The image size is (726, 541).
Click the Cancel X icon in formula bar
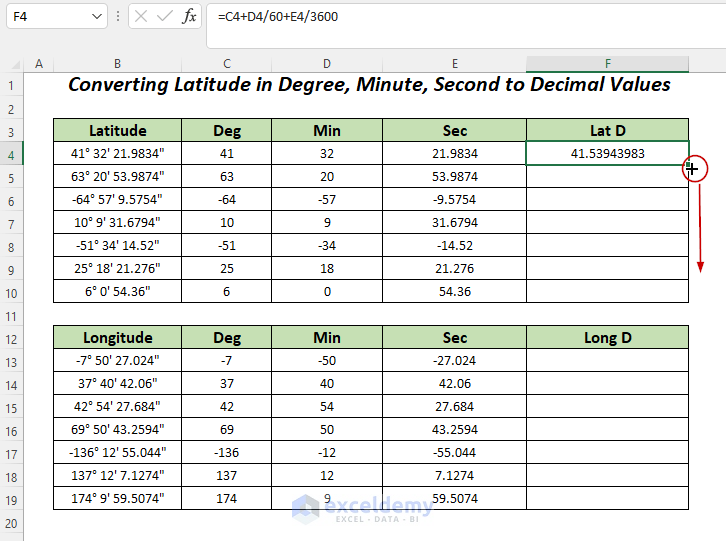point(141,17)
